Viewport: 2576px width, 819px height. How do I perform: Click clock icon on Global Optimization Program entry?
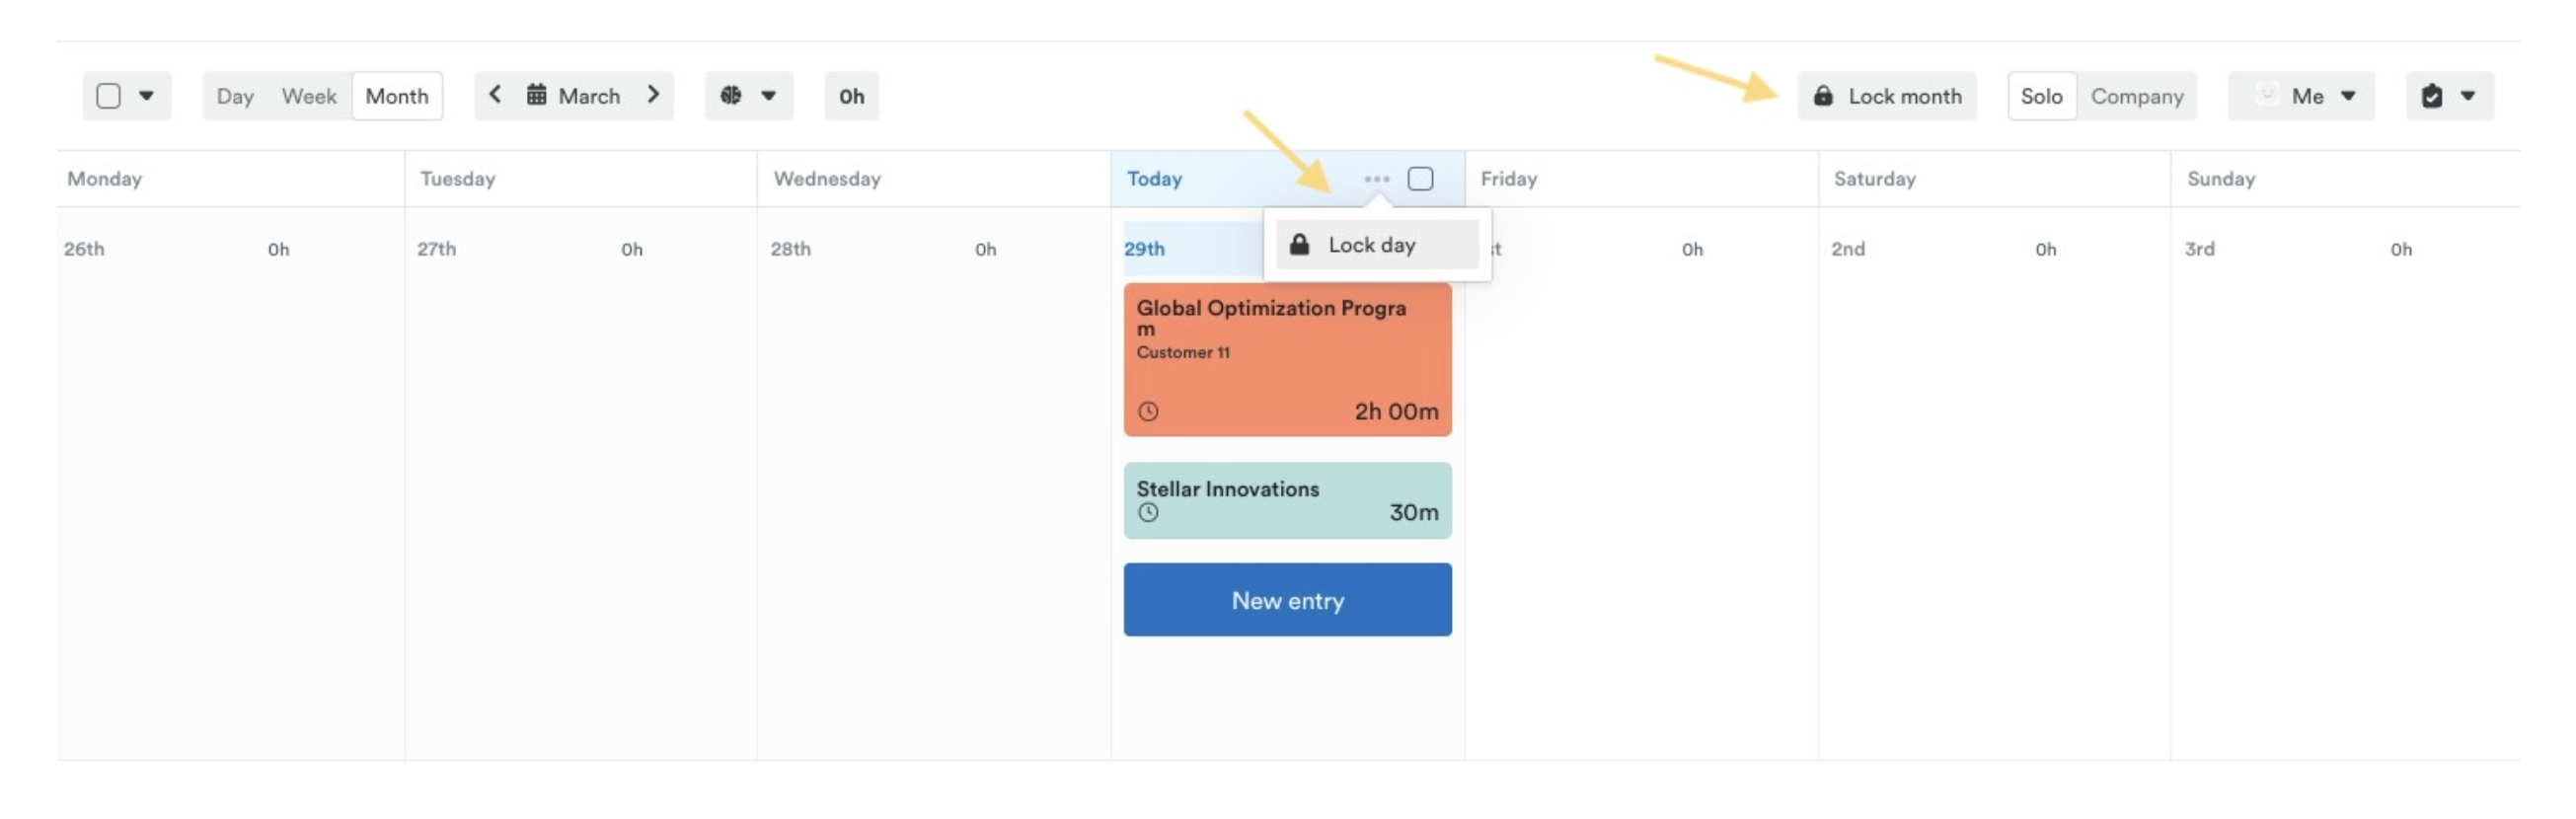point(1148,411)
